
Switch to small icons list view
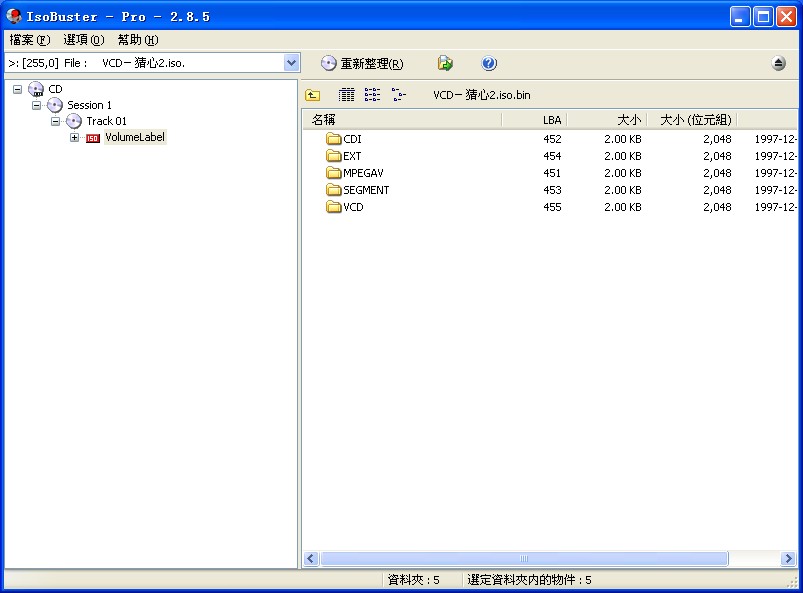[x=372, y=95]
